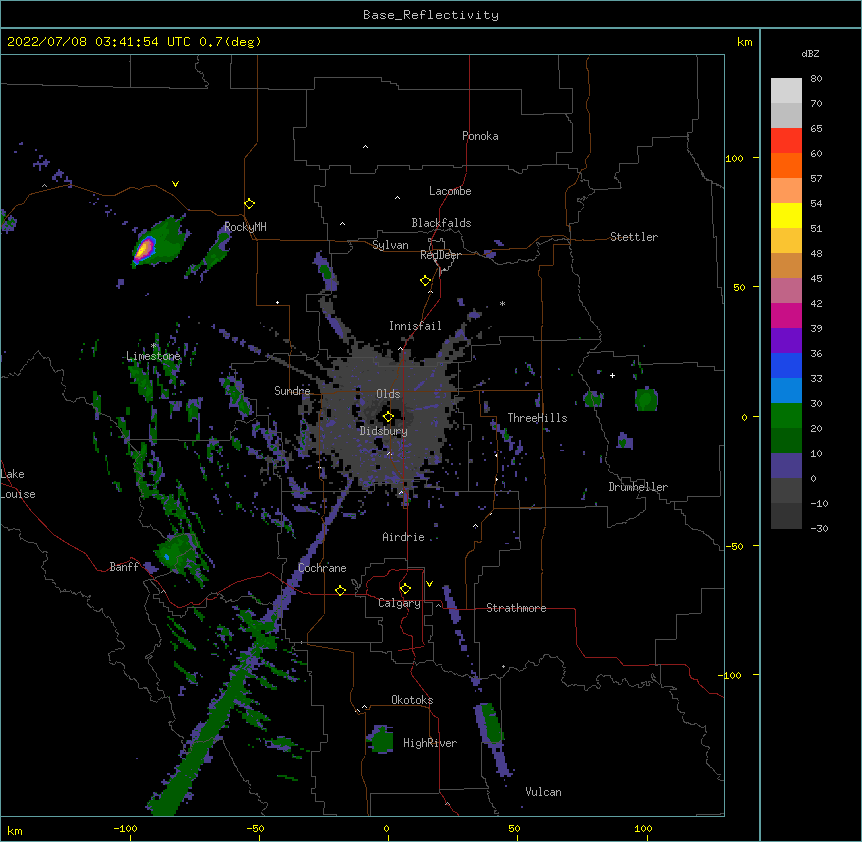Select the green echo beside HighRiver label
Screen dimensions: 862x842
(381, 740)
